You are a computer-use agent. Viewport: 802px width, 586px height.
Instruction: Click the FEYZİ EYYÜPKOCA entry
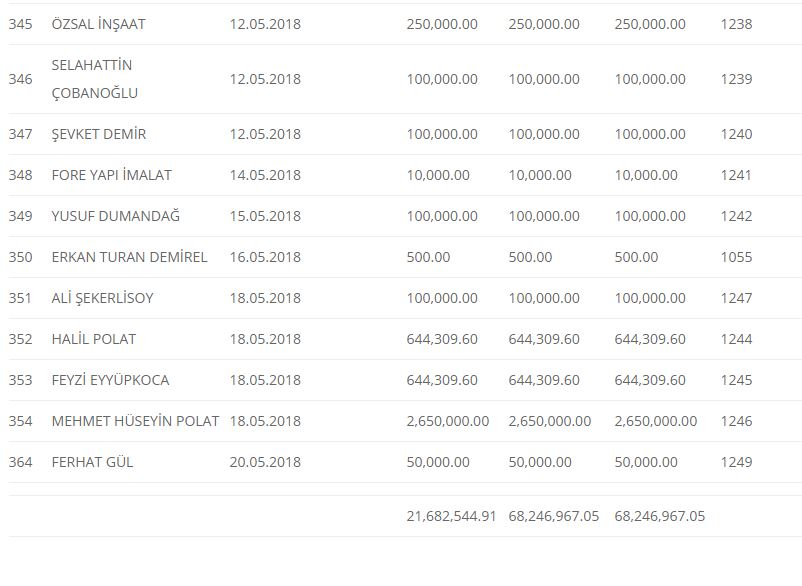110,380
